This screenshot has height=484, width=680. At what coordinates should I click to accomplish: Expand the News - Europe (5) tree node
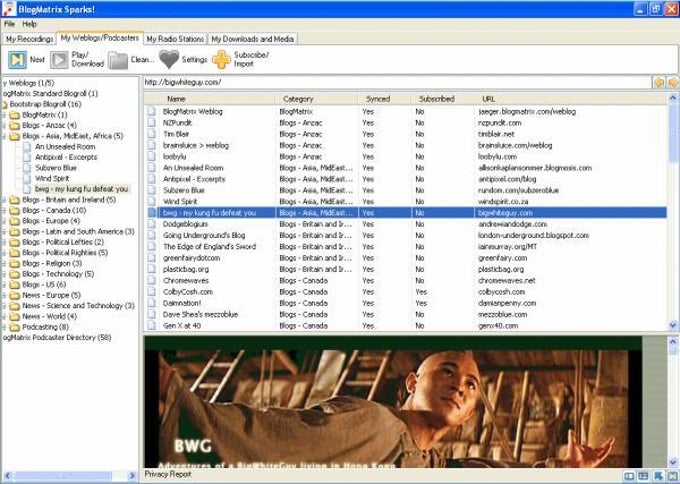pos(4,295)
